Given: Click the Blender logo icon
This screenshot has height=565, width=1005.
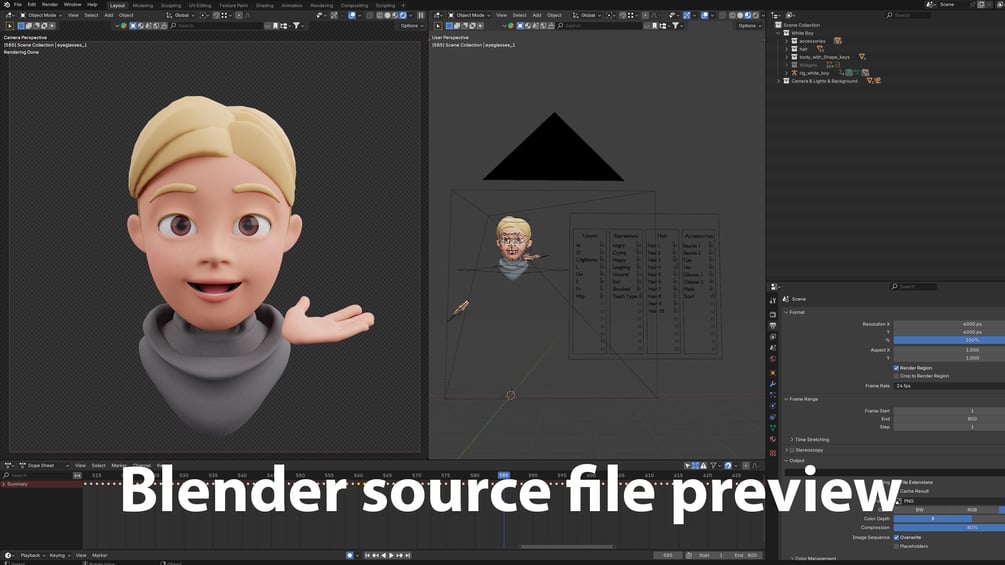Looking at the screenshot, I should coord(6,4).
